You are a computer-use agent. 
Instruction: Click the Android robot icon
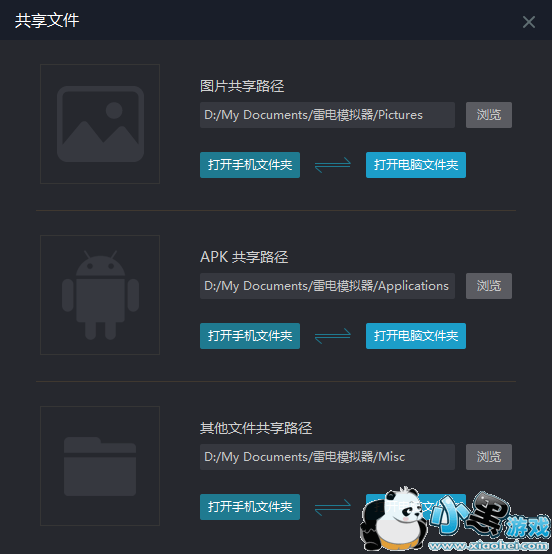[x=100, y=295]
